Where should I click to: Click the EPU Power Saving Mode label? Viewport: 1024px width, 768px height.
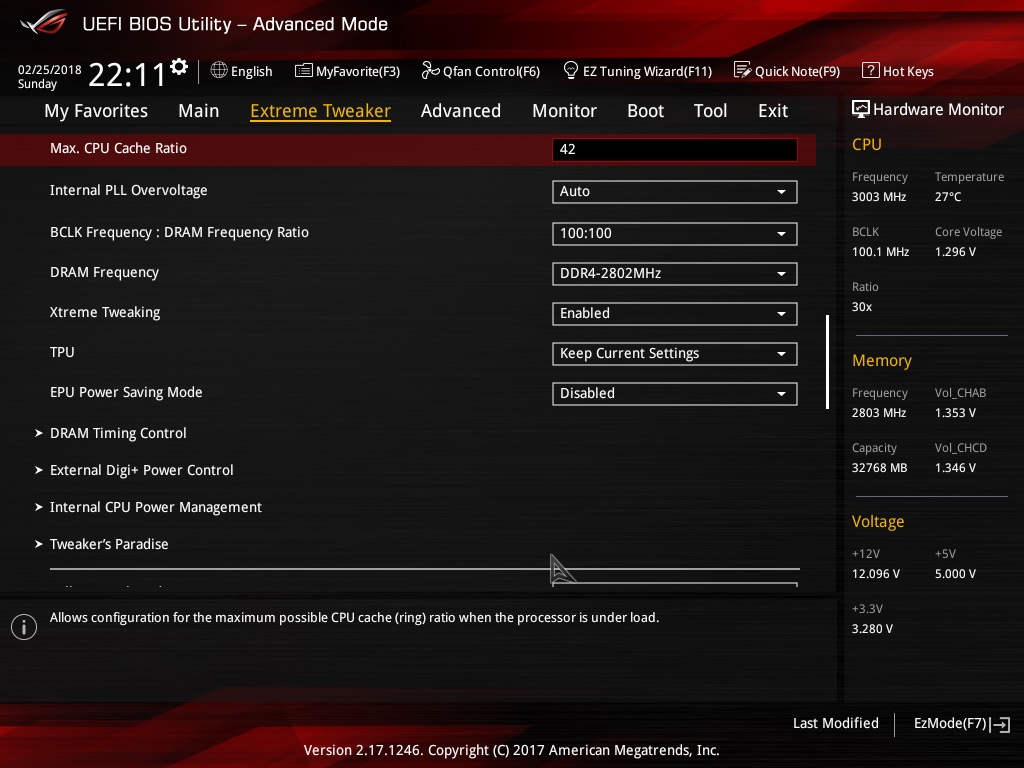pos(126,392)
